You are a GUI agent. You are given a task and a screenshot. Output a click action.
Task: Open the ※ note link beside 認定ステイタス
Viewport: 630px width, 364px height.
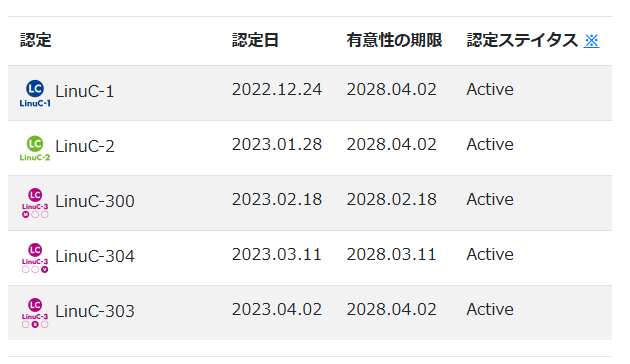[591, 41]
